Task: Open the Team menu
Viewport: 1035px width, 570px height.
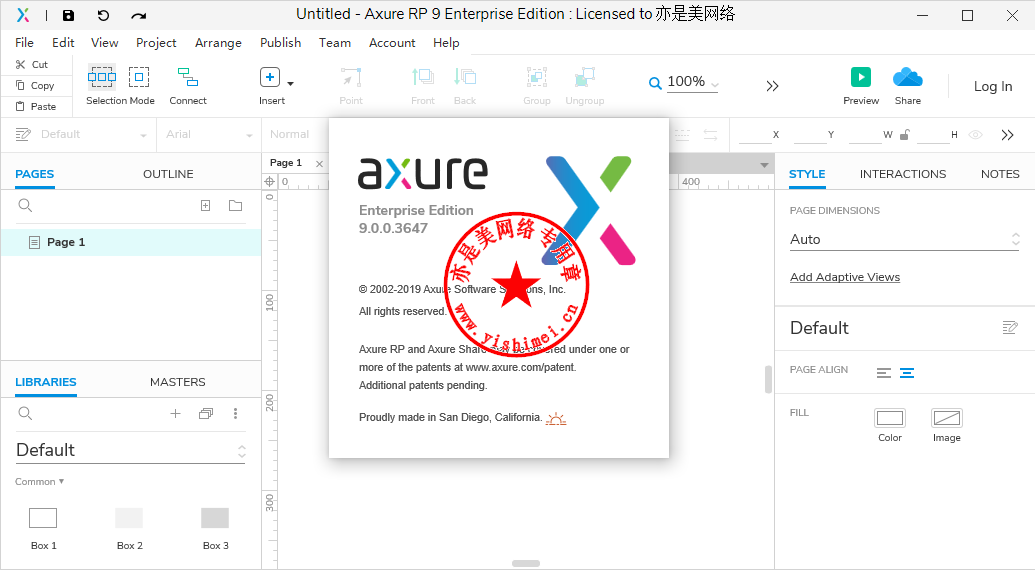Action: coord(335,42)
